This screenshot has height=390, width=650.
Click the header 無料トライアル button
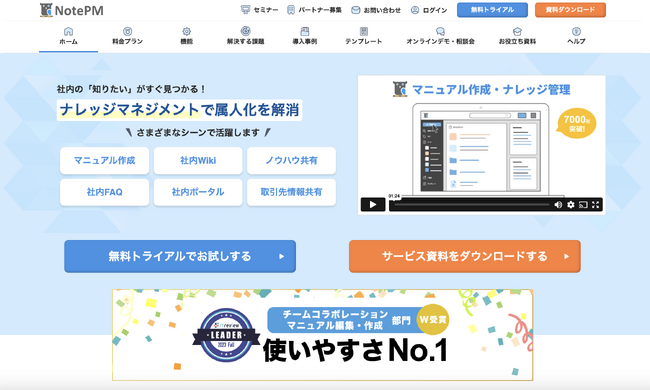click(x=492, y=10)
